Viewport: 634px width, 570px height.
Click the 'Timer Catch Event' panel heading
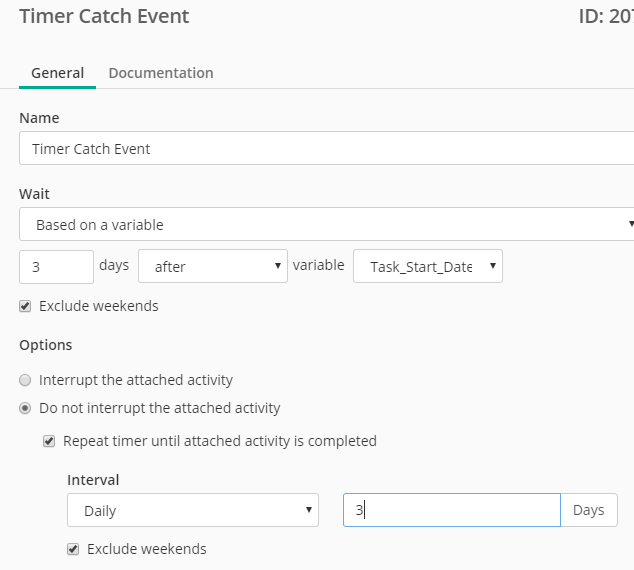point(104,17)
